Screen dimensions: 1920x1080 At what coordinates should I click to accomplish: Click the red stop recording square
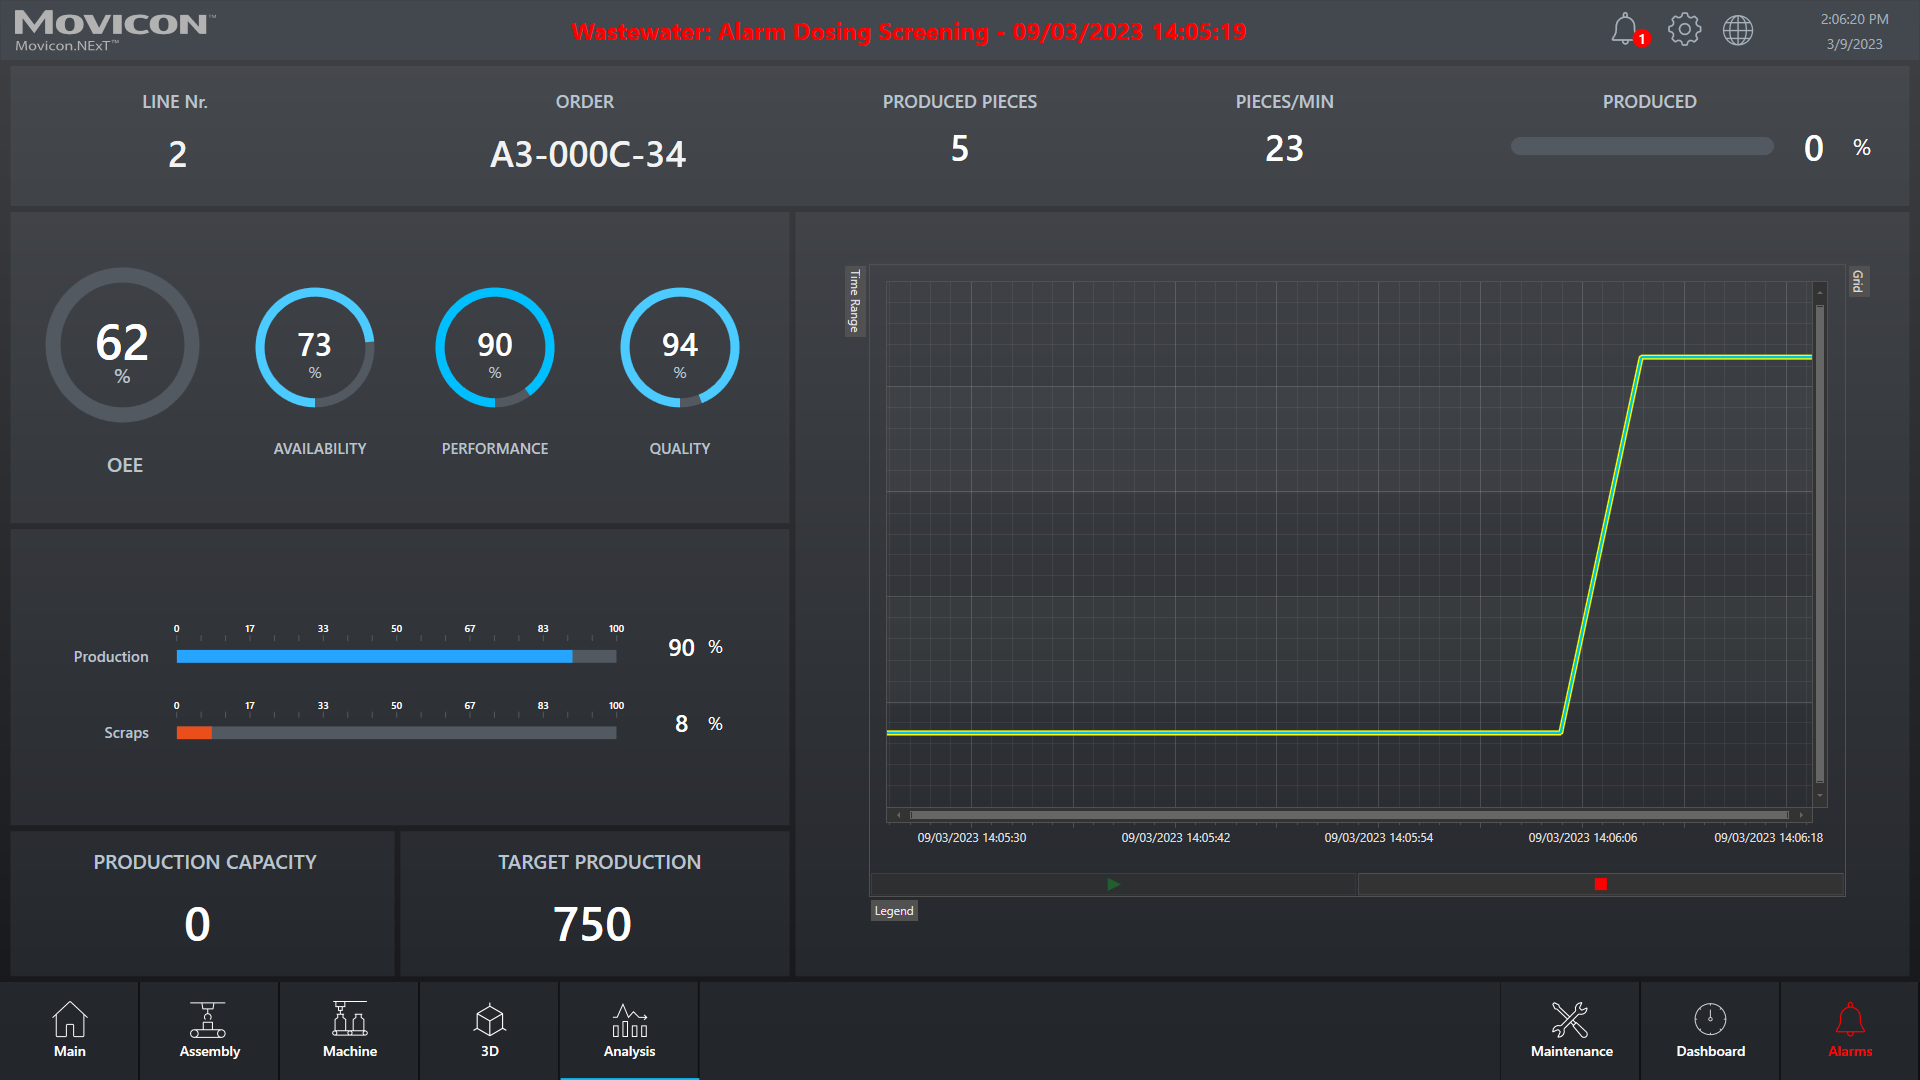1601,884
